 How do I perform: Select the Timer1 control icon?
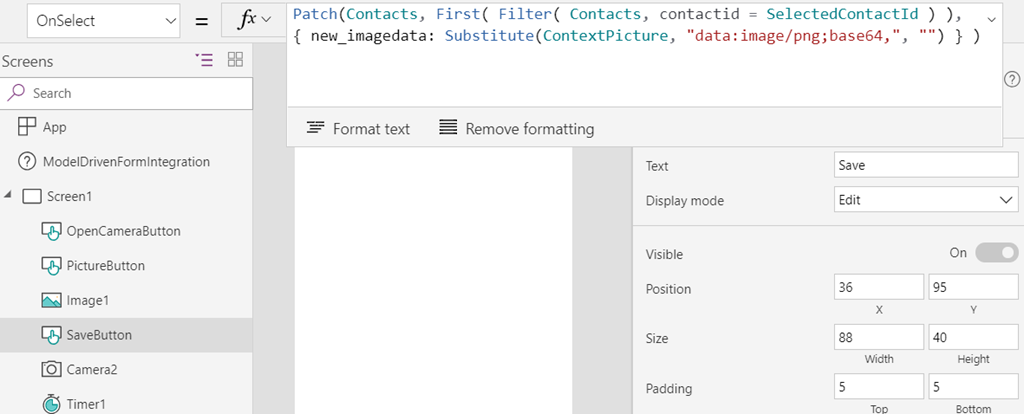pyautogui.click(x=51, y=404)
